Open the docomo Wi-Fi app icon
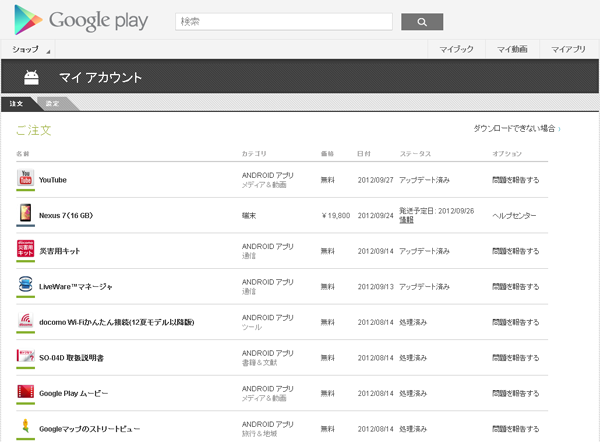 26,320
